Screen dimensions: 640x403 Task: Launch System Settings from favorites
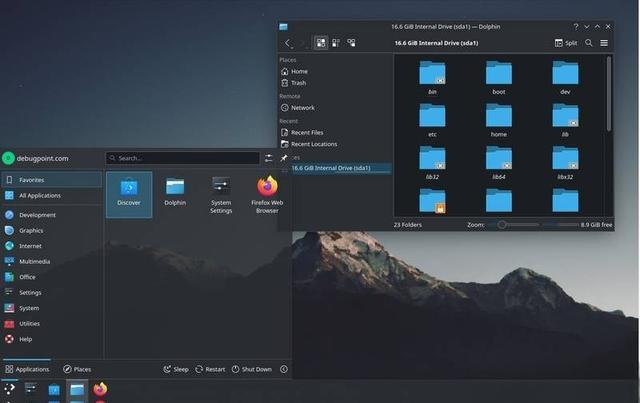point(221,194)
